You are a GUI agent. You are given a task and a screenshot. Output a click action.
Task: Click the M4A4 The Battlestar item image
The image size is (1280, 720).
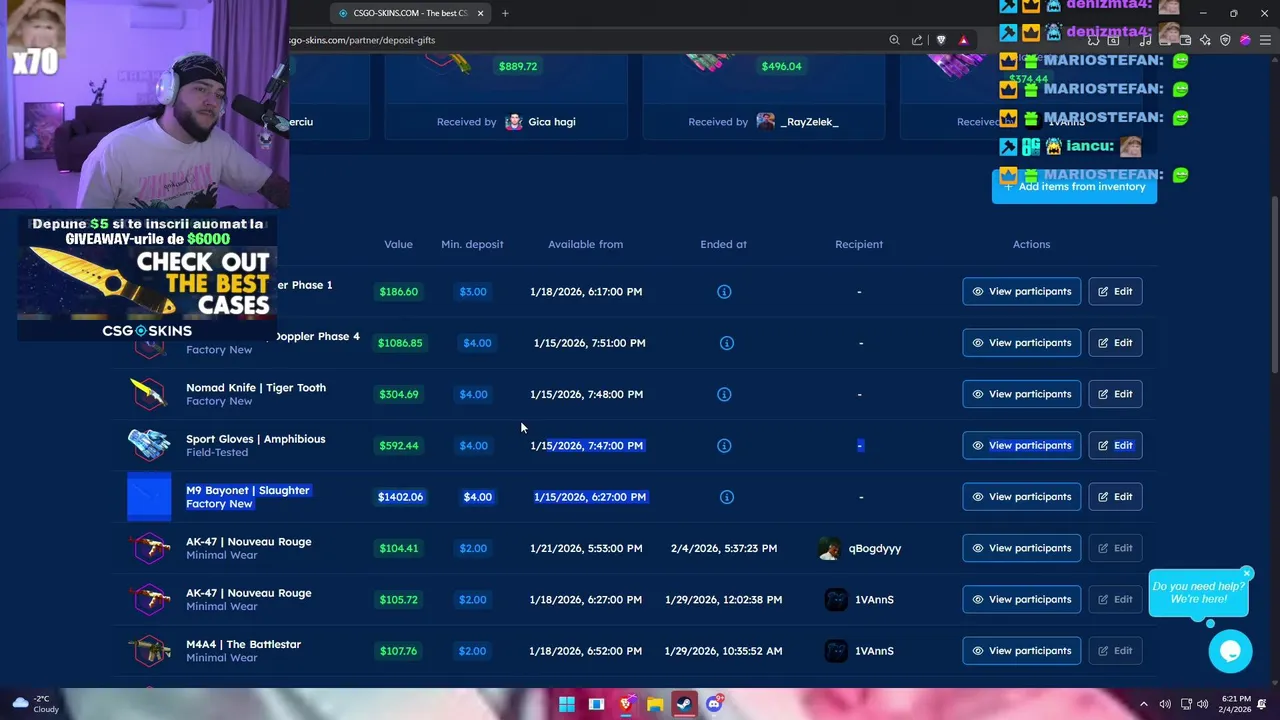[149, 651]
